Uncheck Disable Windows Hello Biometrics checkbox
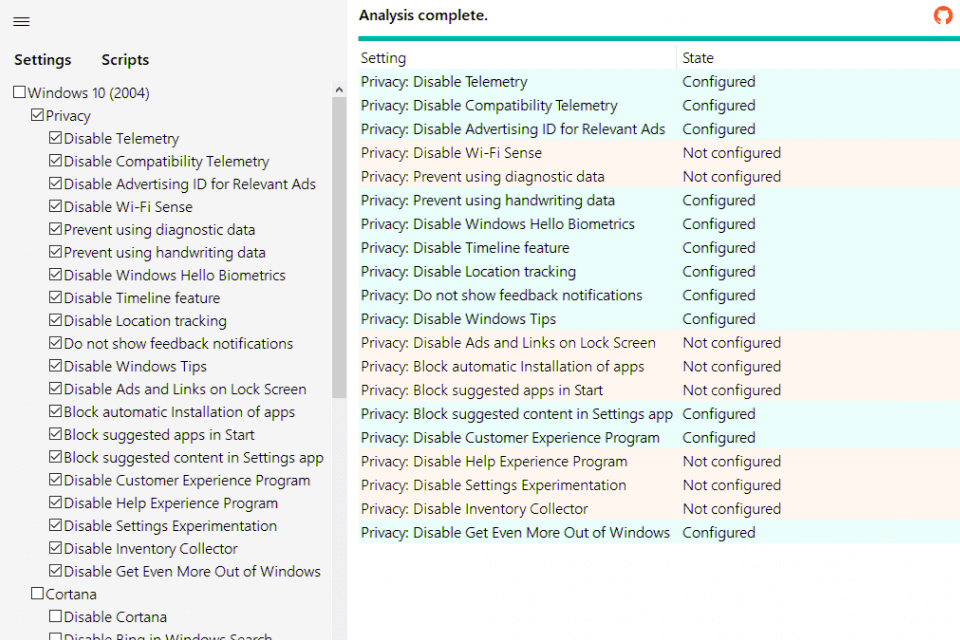This screenshot has width=960, height=640. 56,274
